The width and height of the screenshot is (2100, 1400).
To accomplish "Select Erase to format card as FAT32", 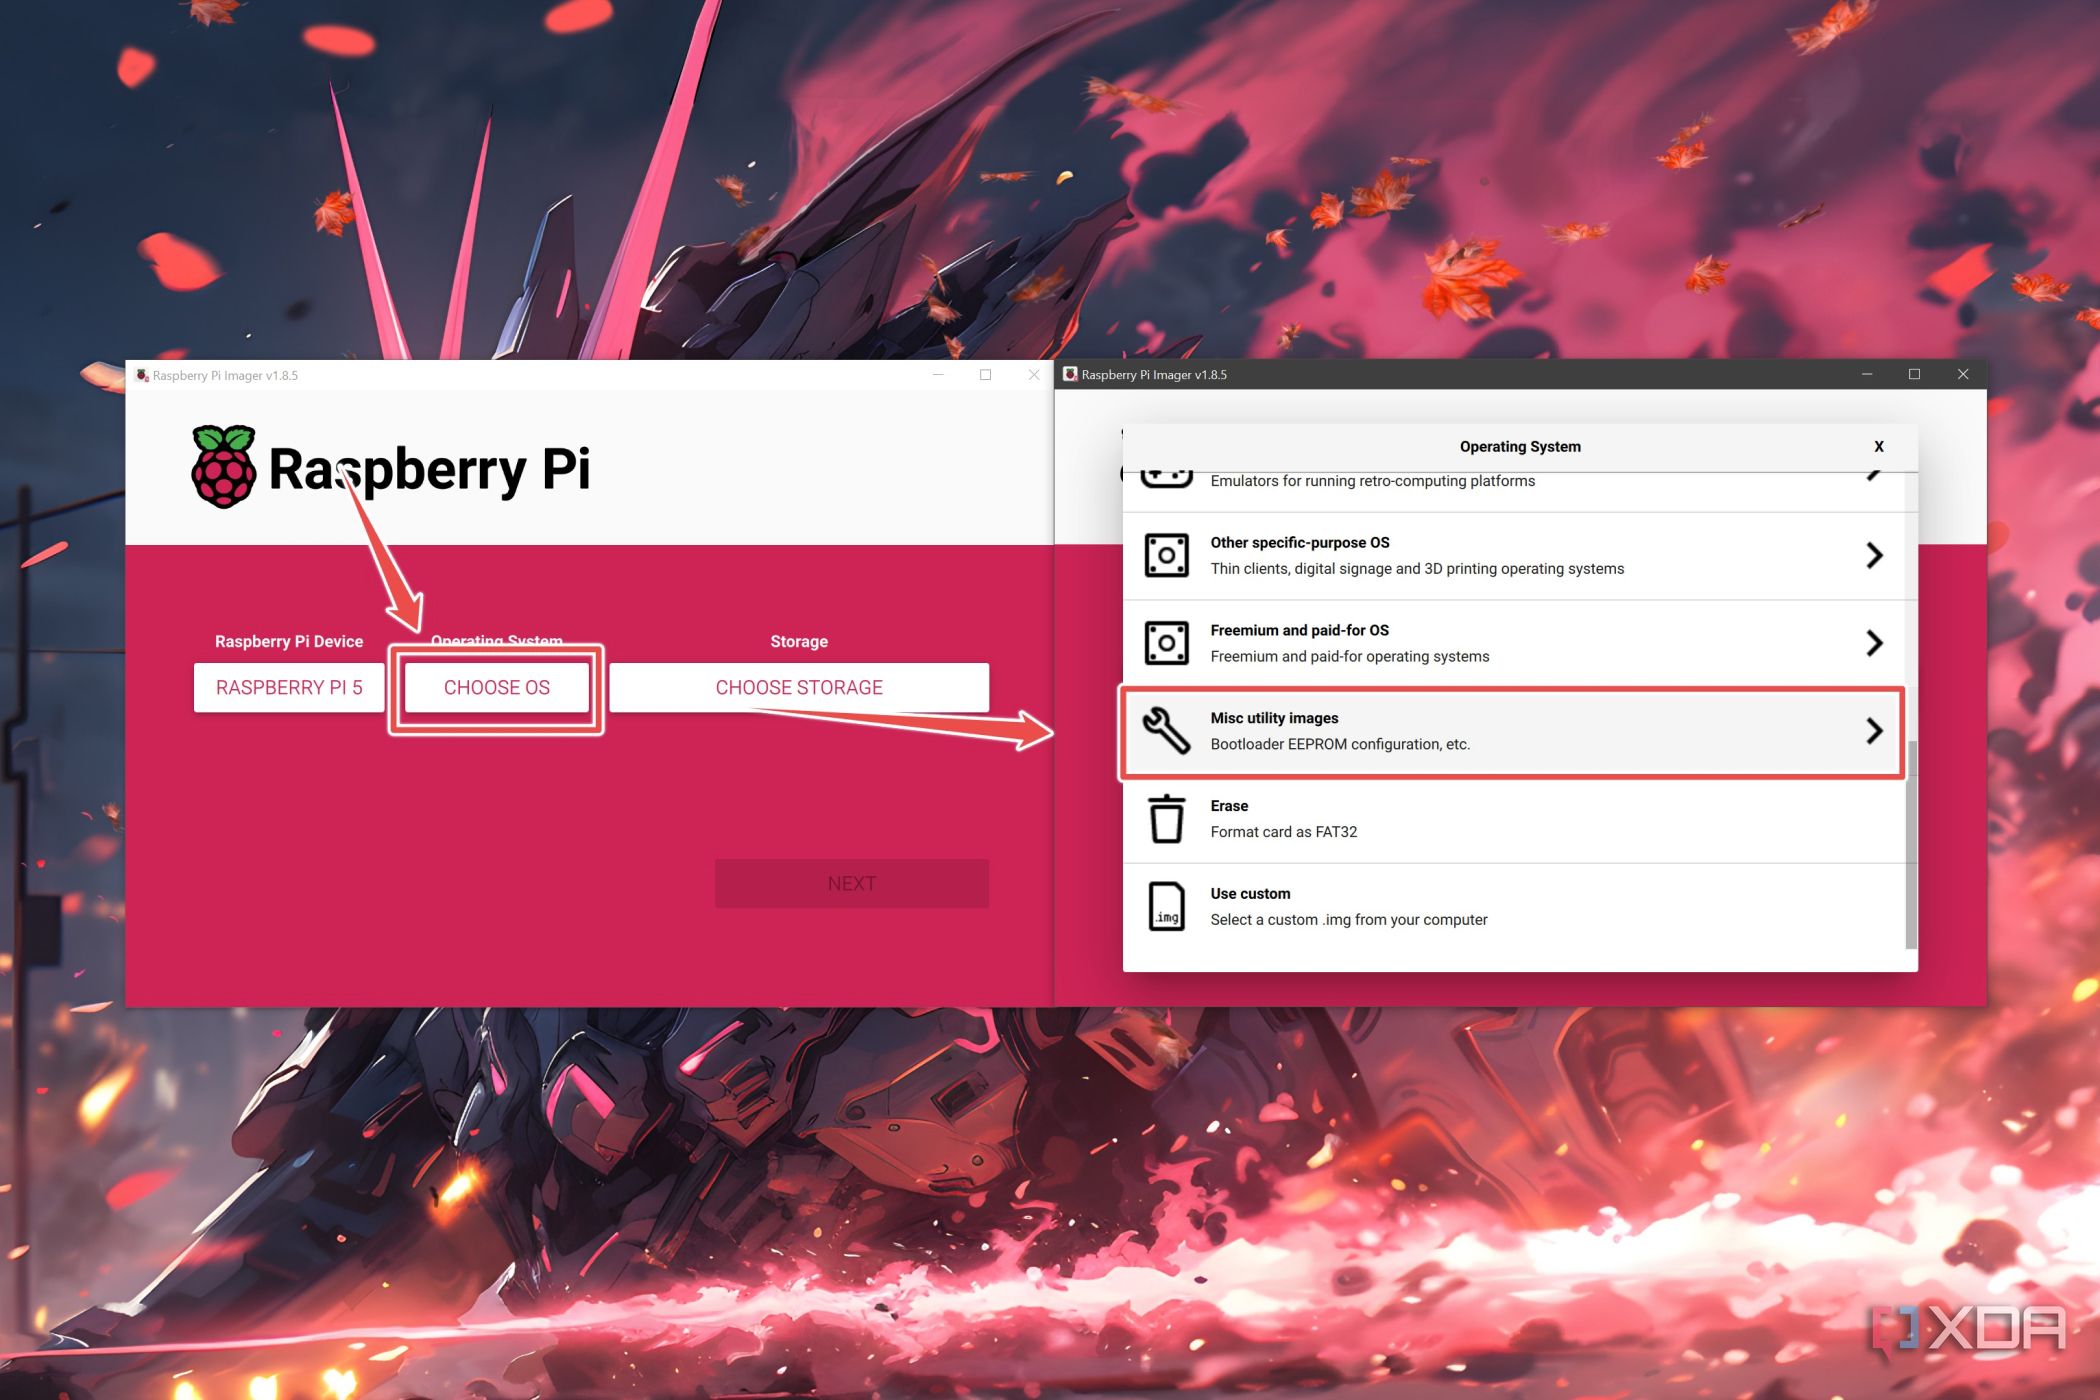I will [1450, 818].
